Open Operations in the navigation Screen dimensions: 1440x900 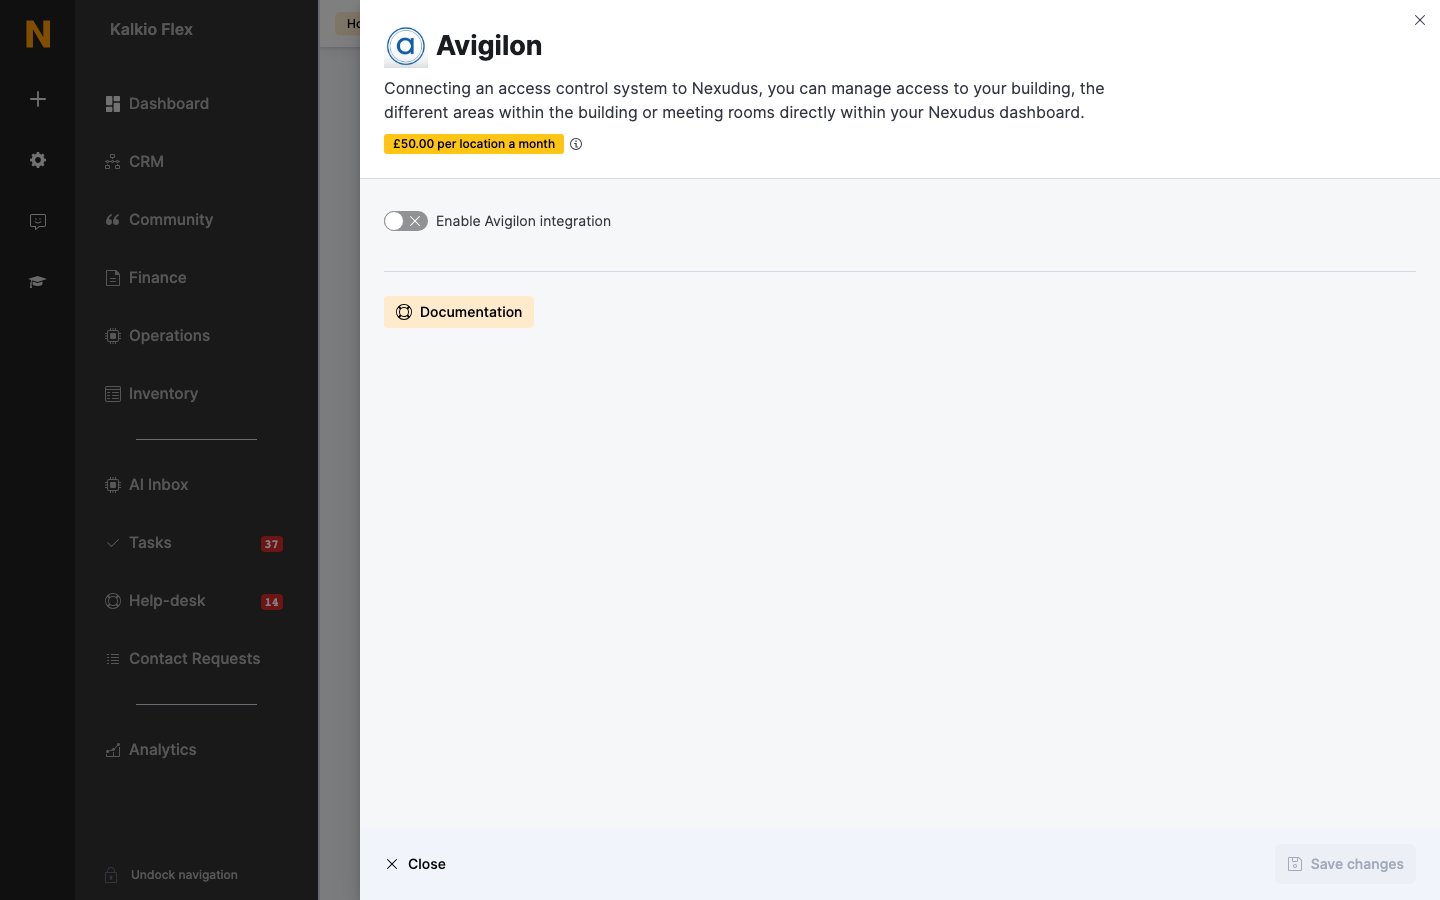point(158,336)
